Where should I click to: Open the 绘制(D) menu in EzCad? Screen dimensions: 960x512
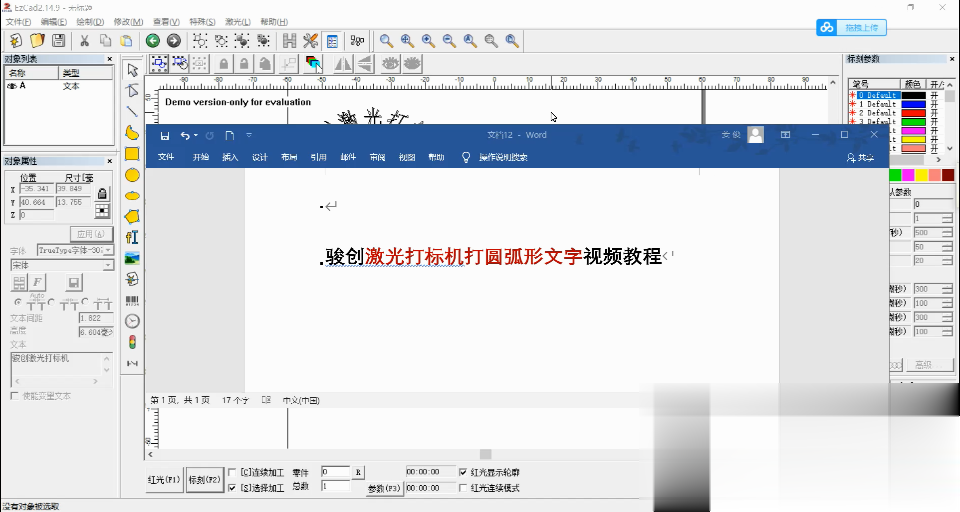(90, 22)
